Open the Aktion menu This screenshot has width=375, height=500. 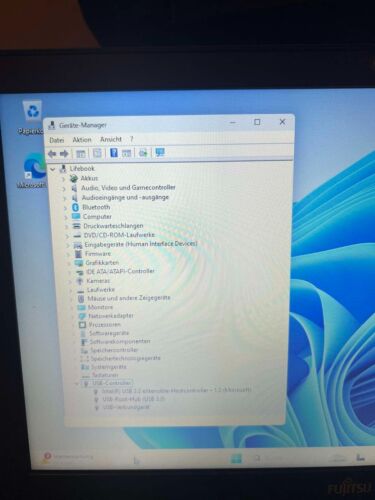click(x=82, y=140)
